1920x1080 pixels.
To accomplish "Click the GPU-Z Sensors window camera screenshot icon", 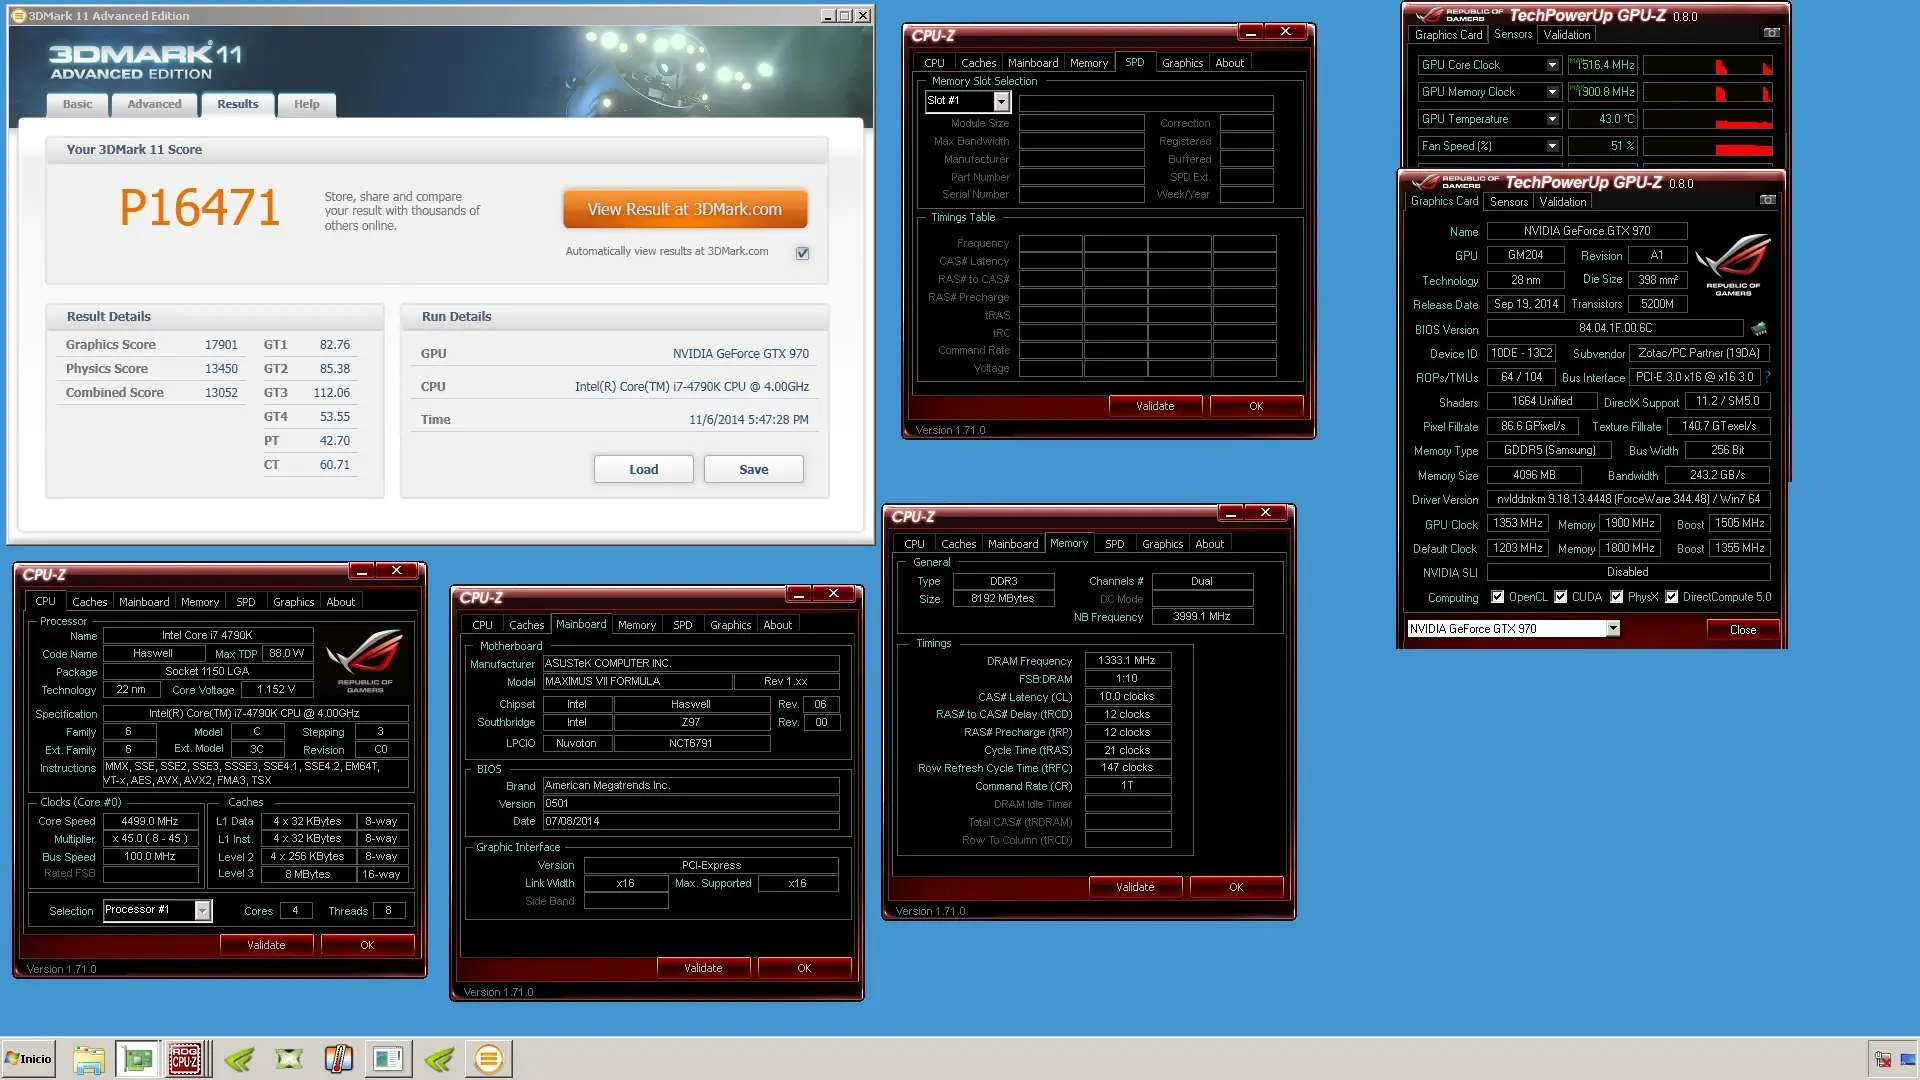I will click(x=1771, y=33).
